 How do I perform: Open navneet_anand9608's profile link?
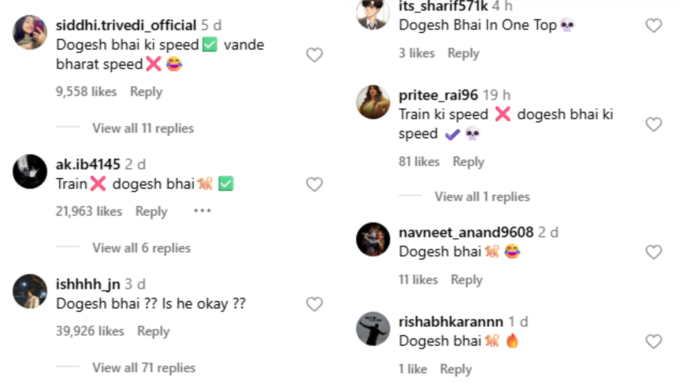(466, 232)
